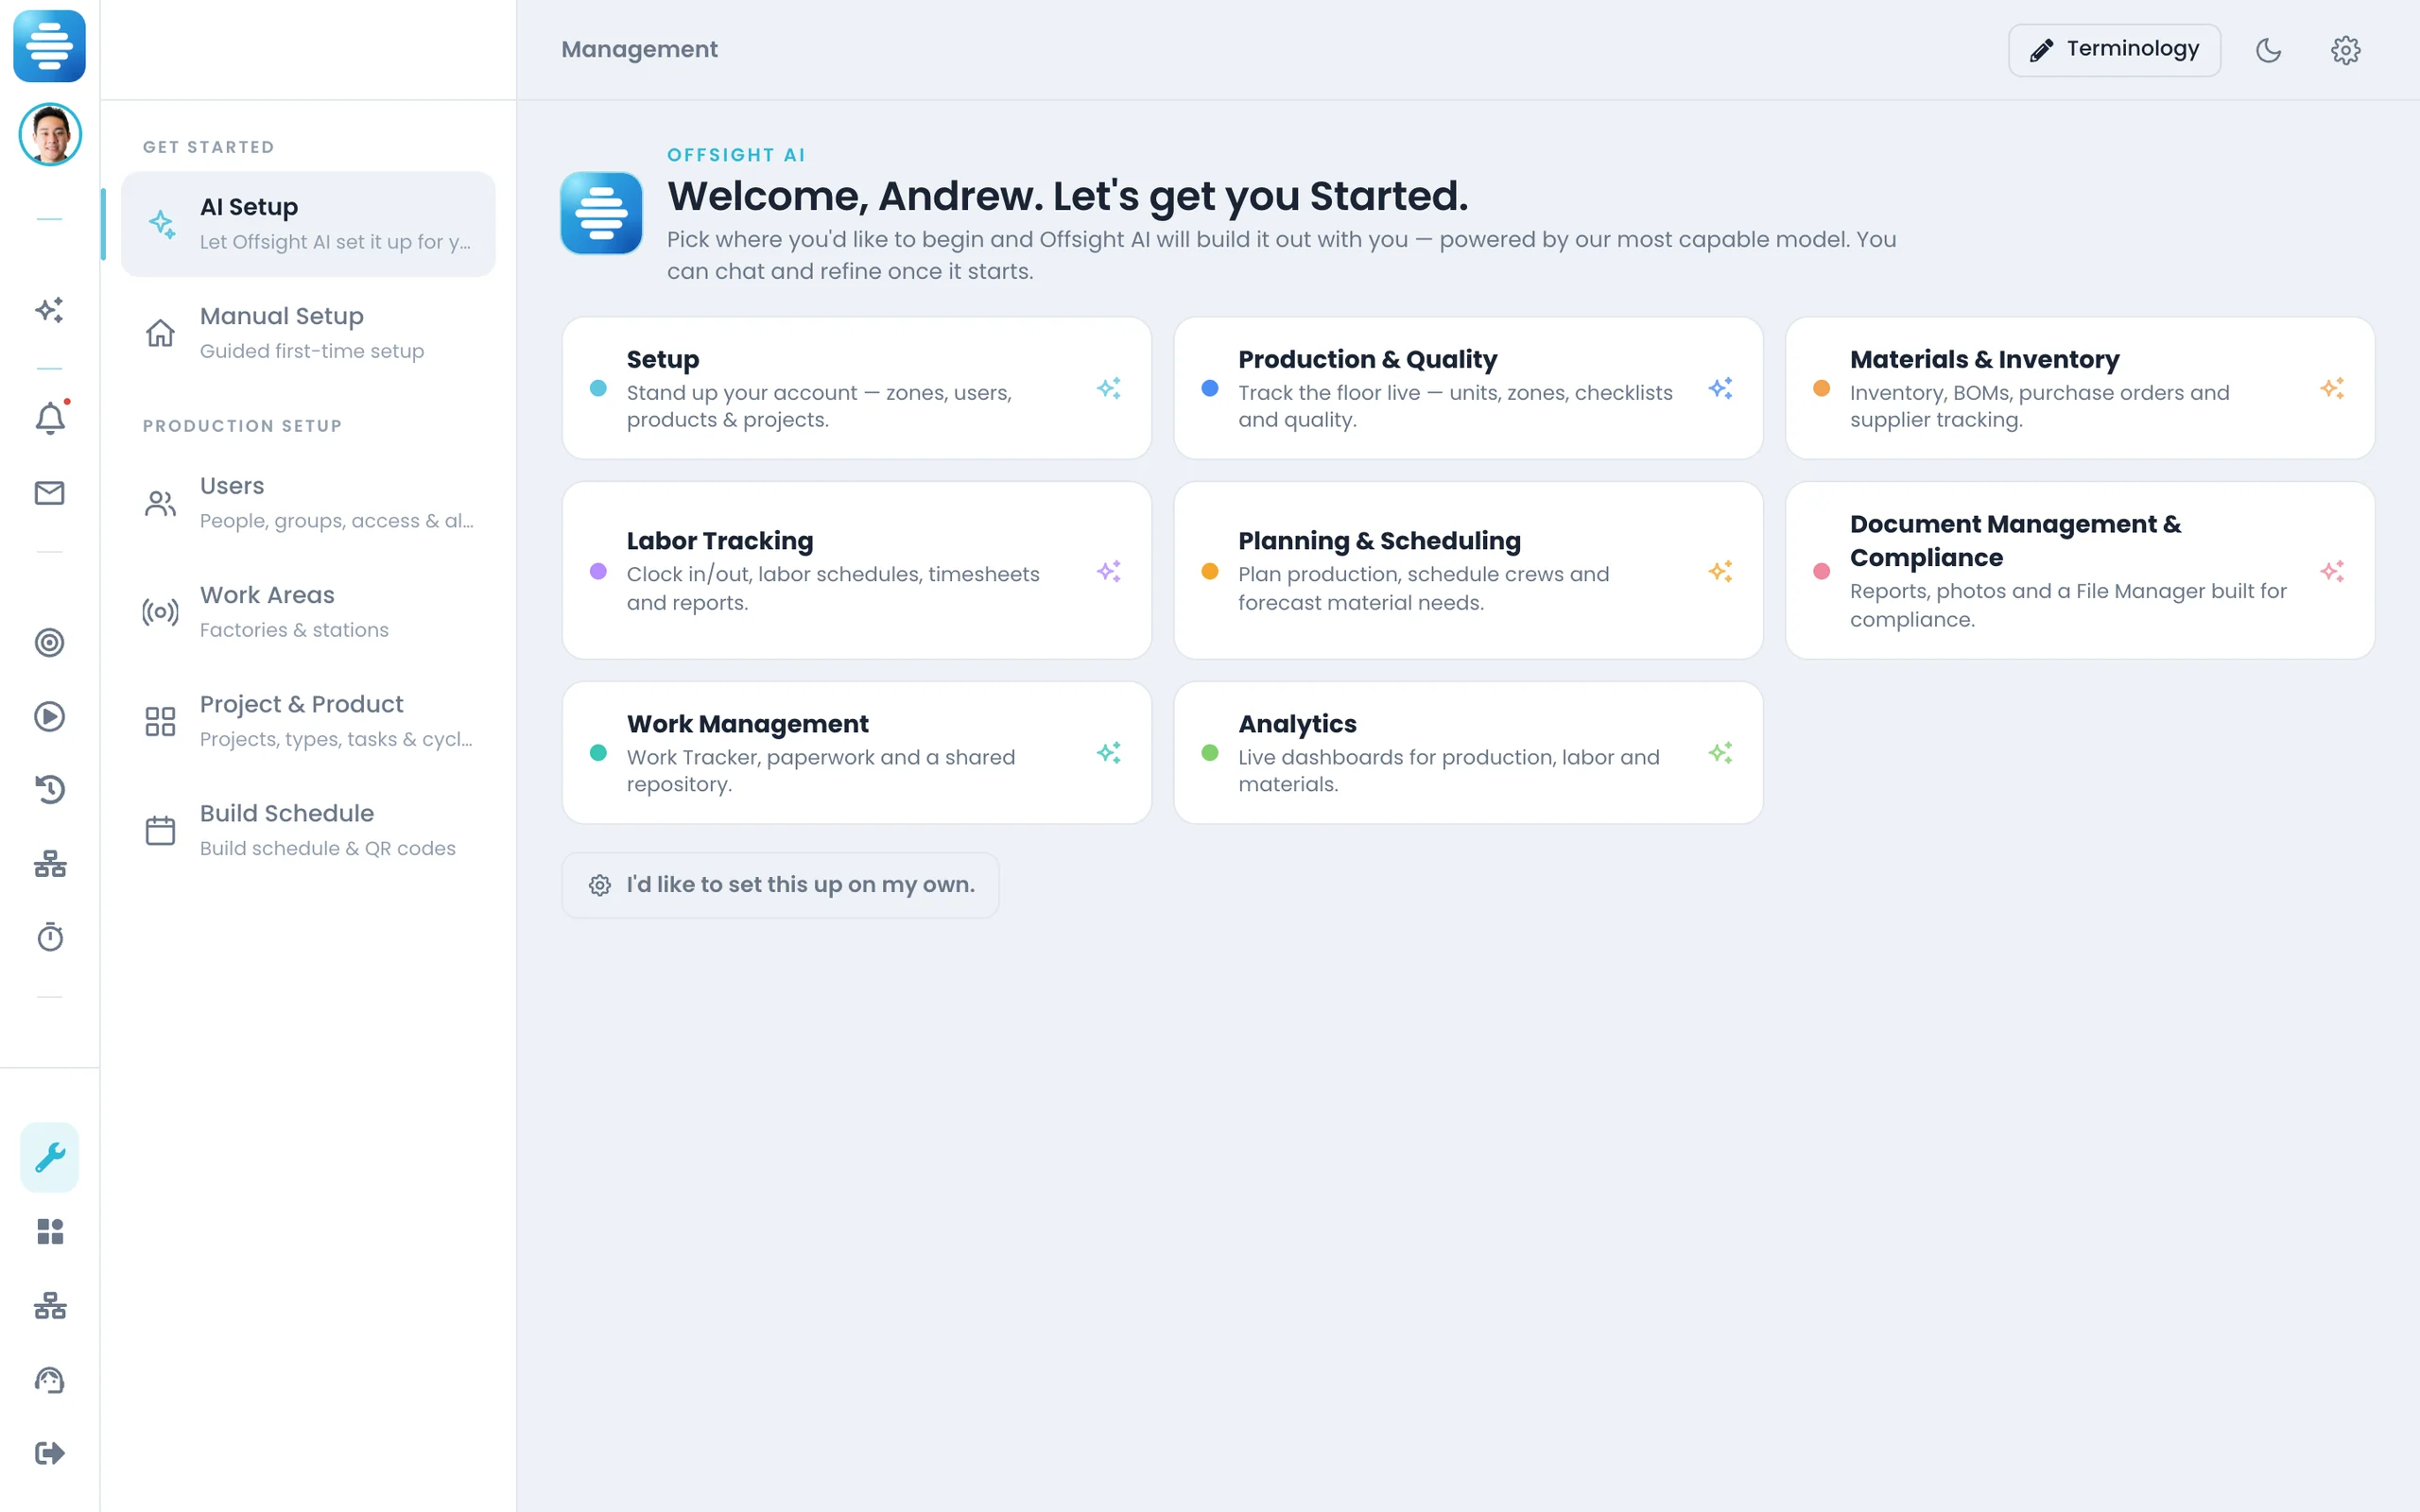Click the house icon beside Manual Setup
The height and width of the screenshot is (1512, 2420).
160,333
